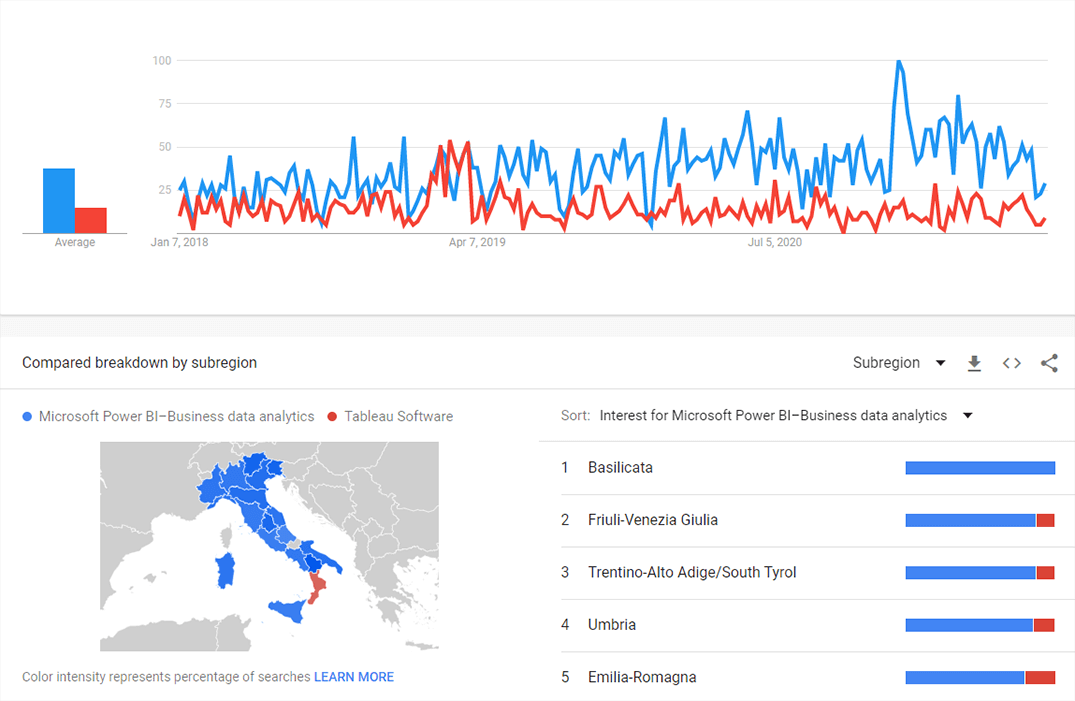Select Friuli-Venezia Giulia row

point(652,520)
